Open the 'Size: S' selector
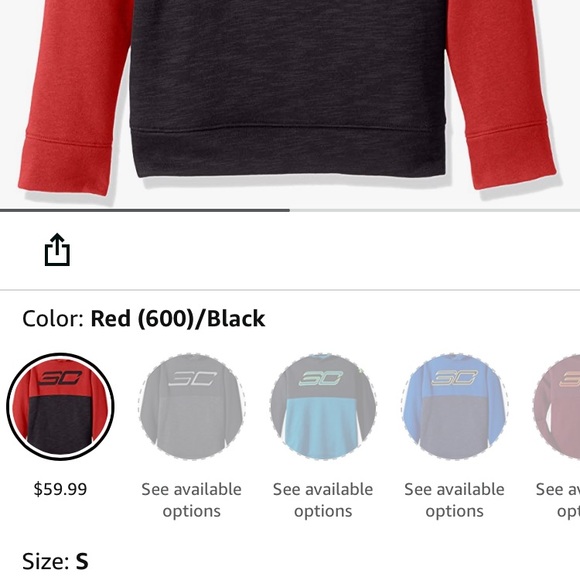The image size is (580, 580). point(55,561)
